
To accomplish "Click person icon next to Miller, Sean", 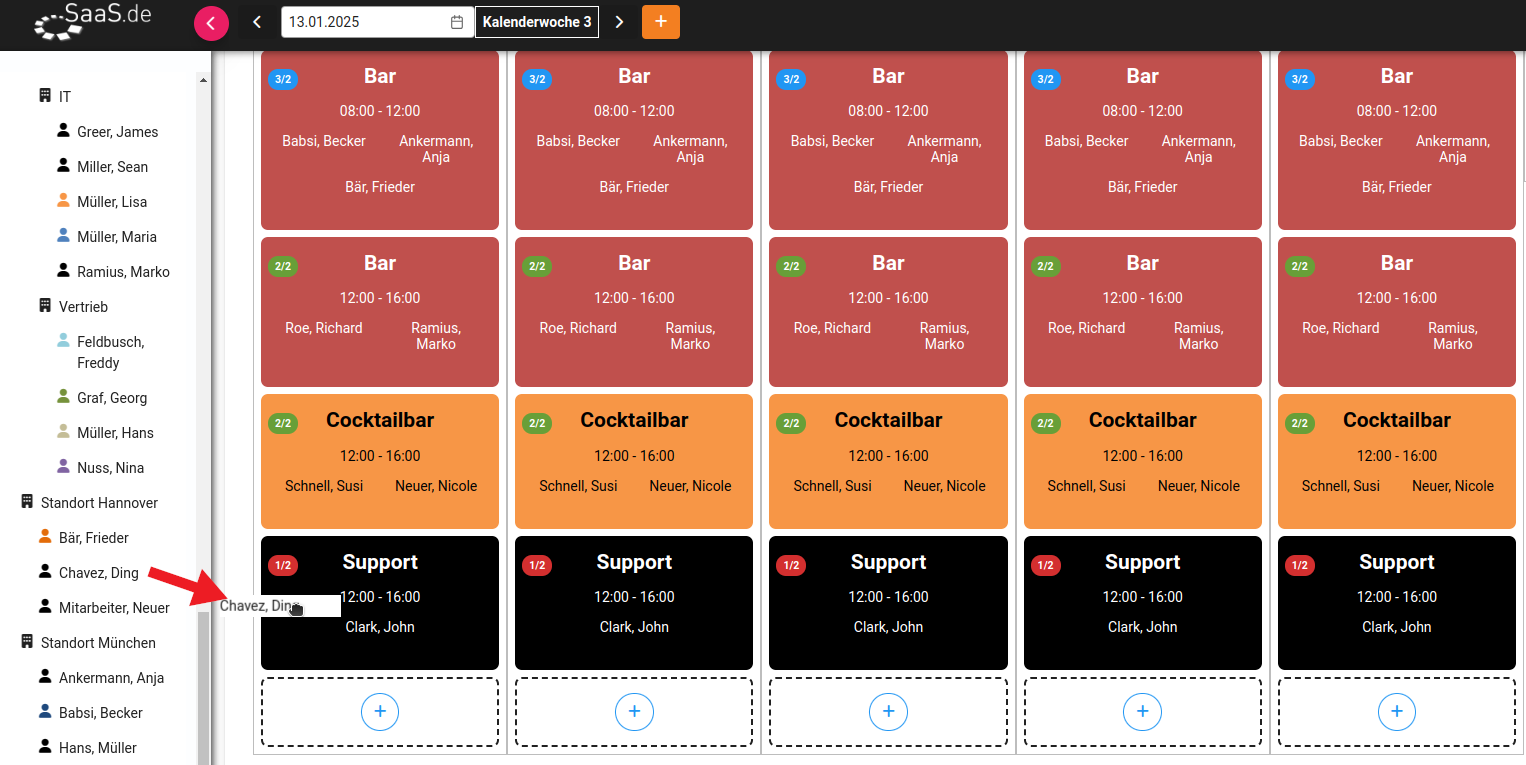I will [x=64, y=166].
